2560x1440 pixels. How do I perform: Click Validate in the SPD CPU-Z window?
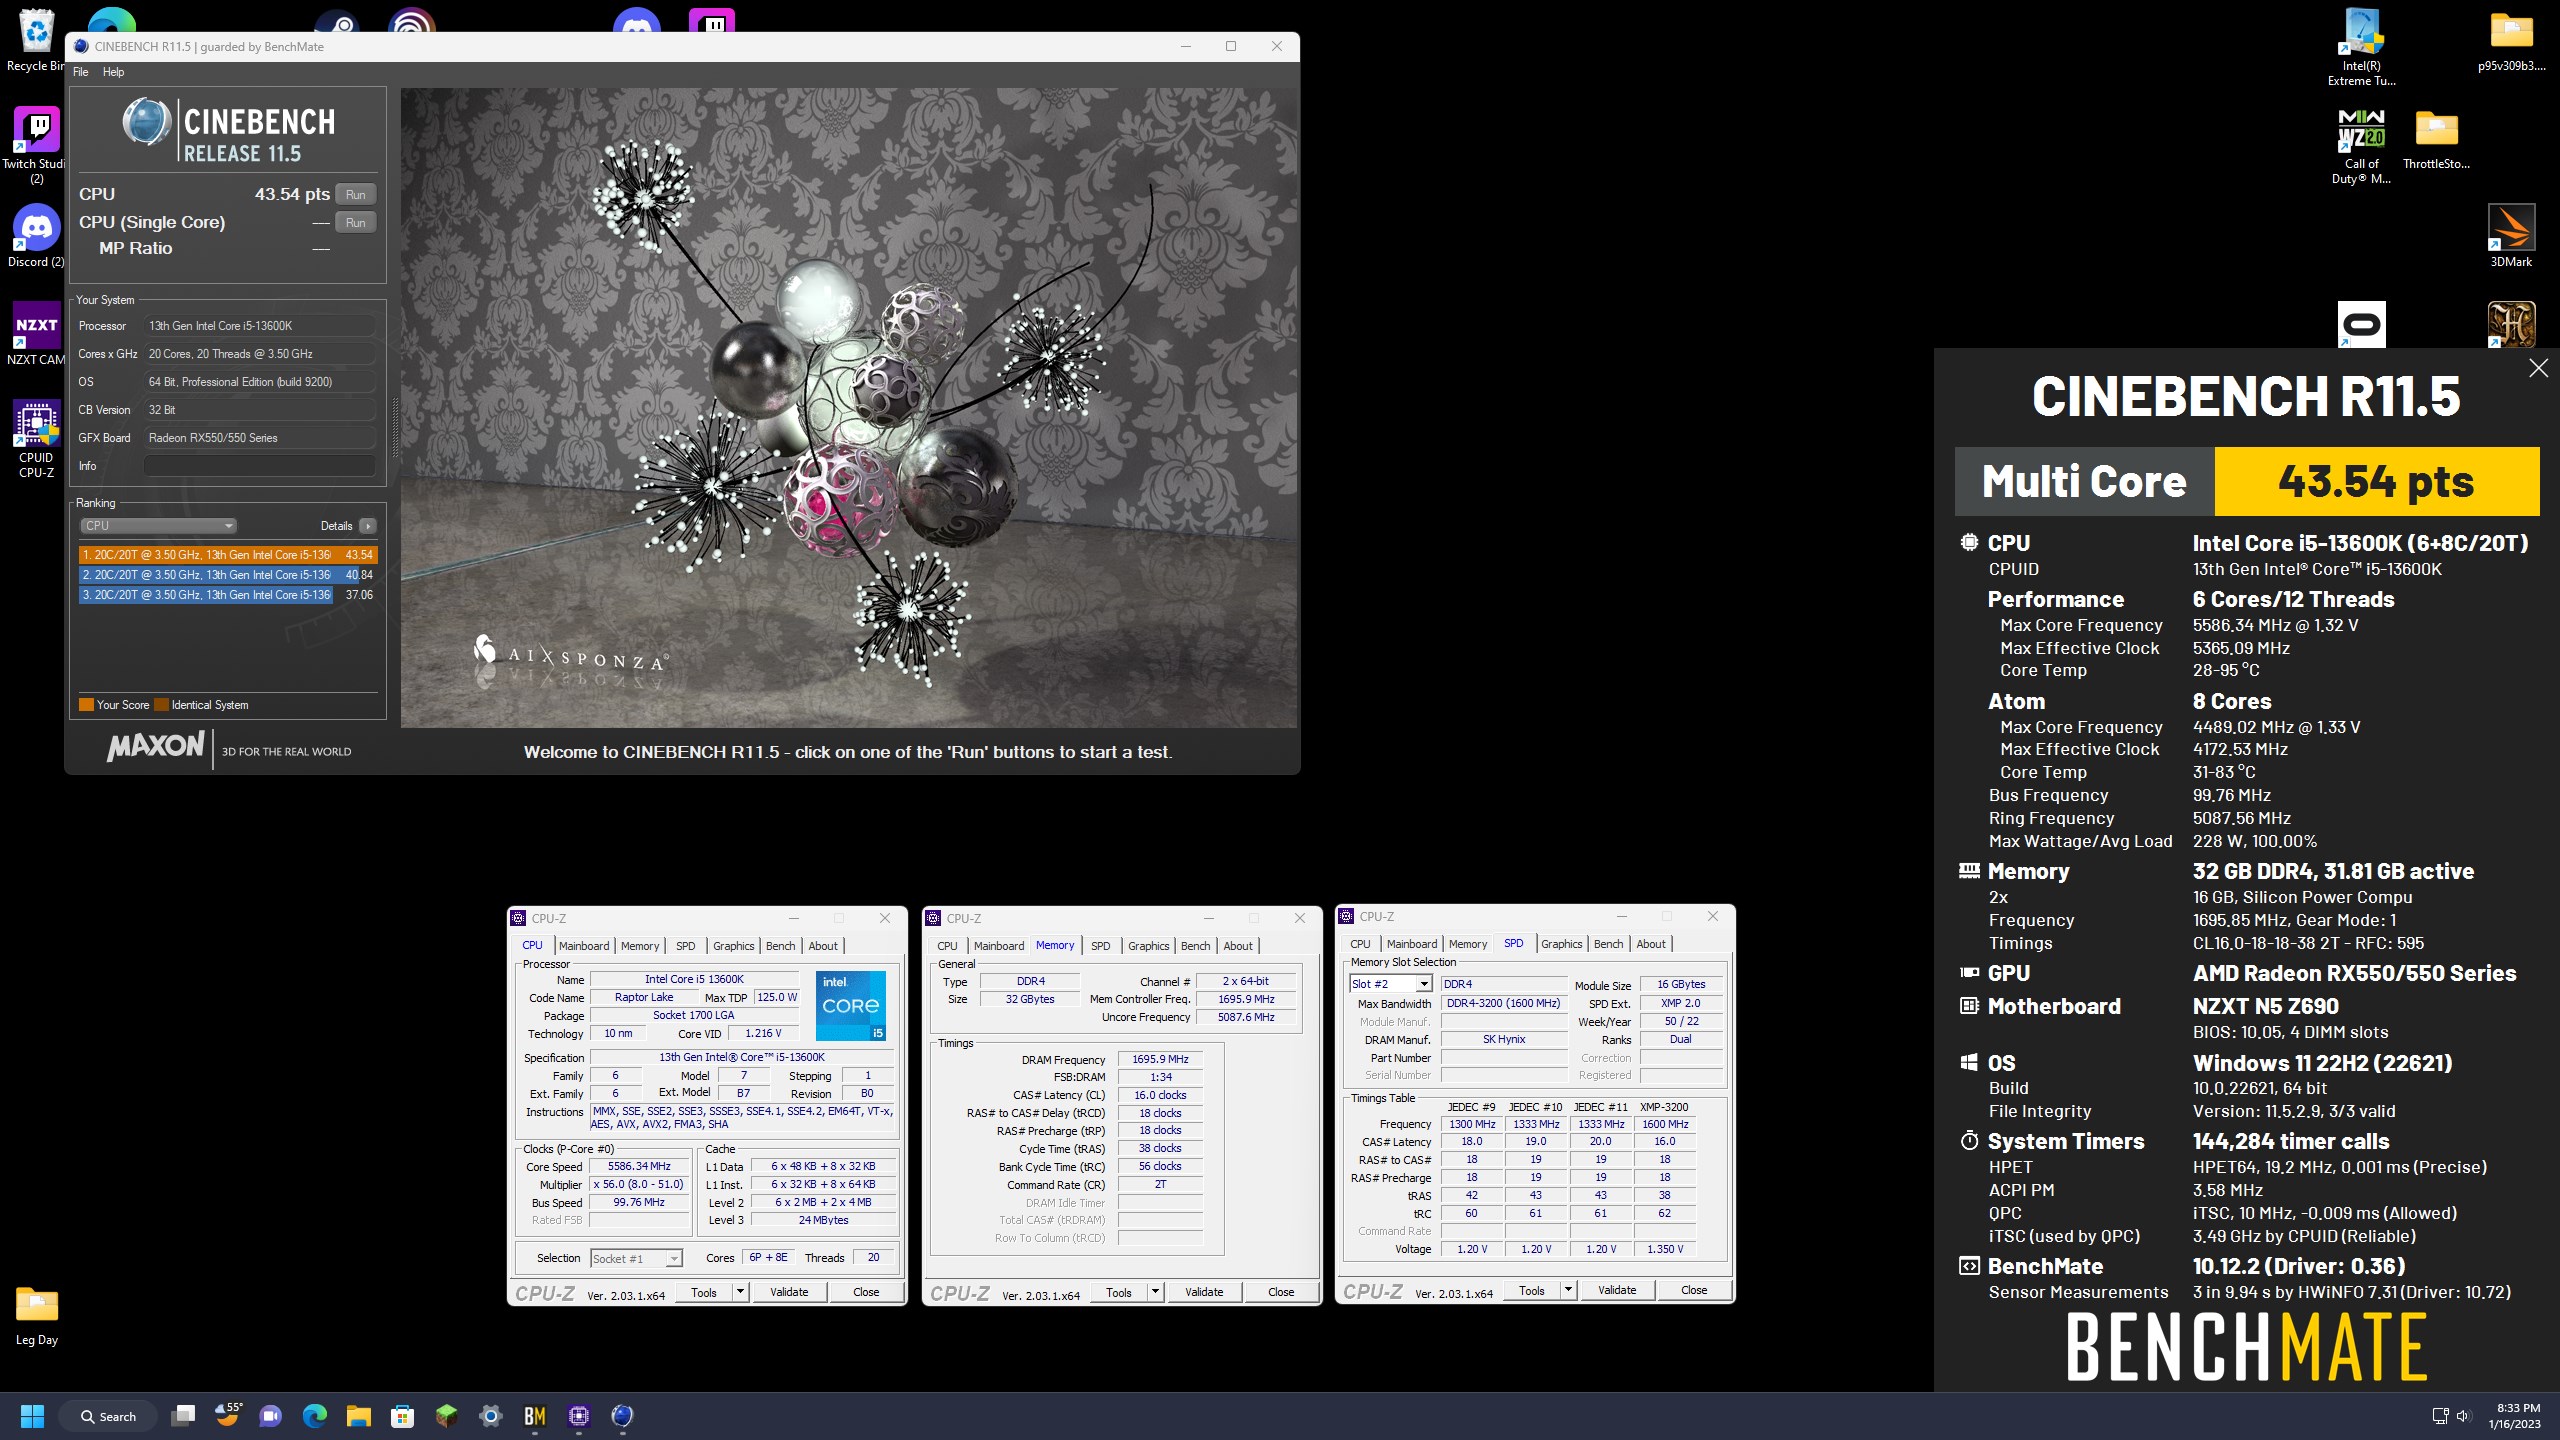point(1617,1290)
